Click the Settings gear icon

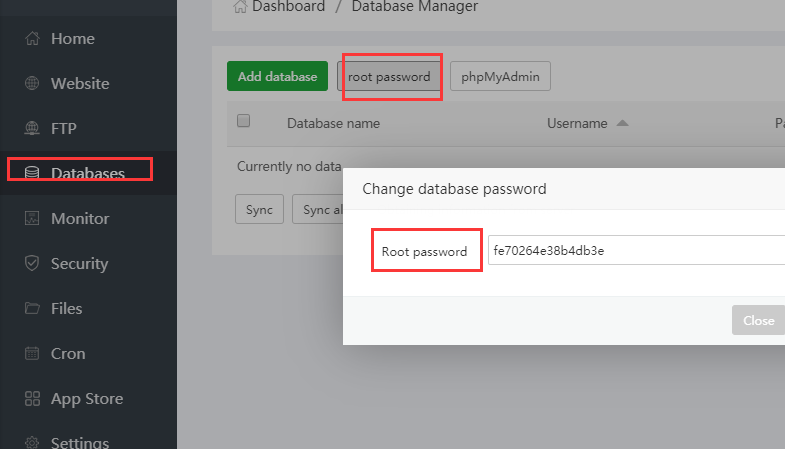[32, 443]
